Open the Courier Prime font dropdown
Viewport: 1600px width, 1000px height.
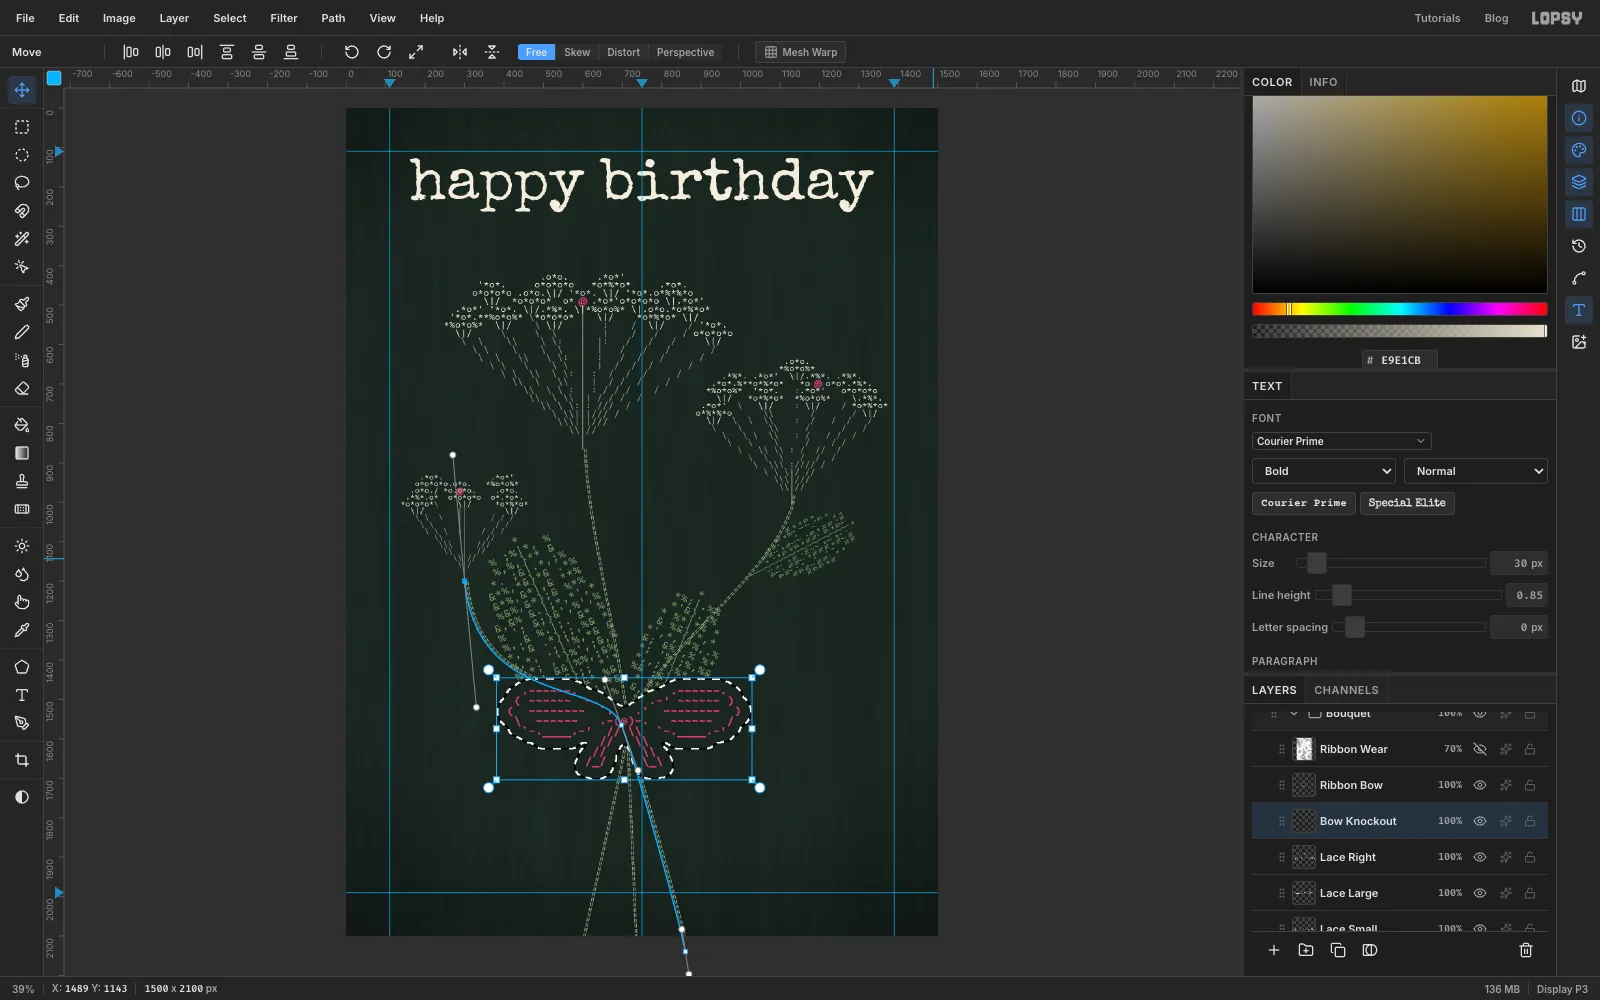pyautogui.click(x=1341, y=441)
